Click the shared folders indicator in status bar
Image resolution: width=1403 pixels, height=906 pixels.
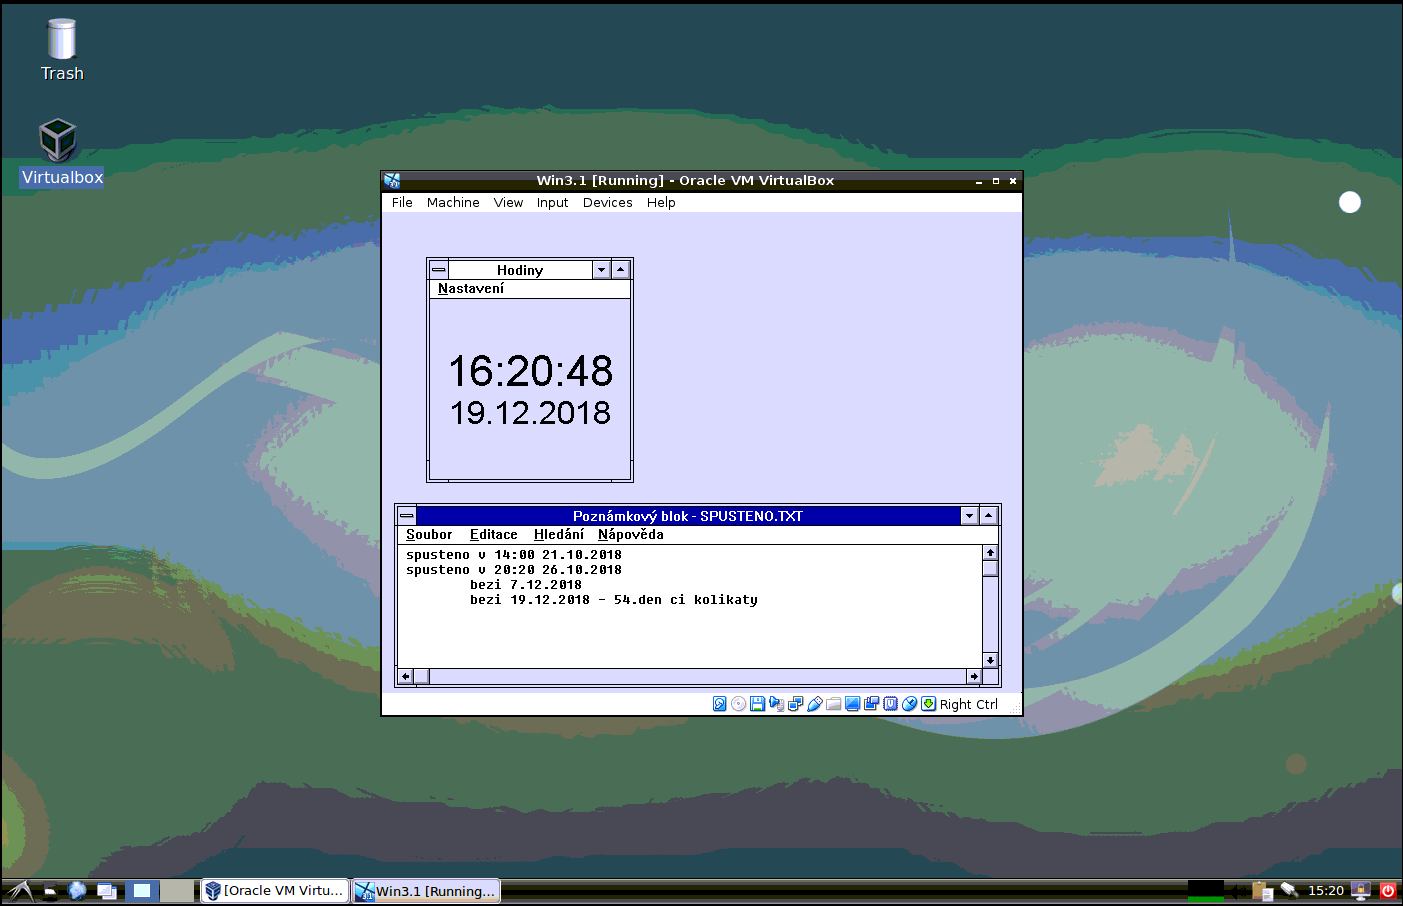pyautogui.click(x=833, y=704)
